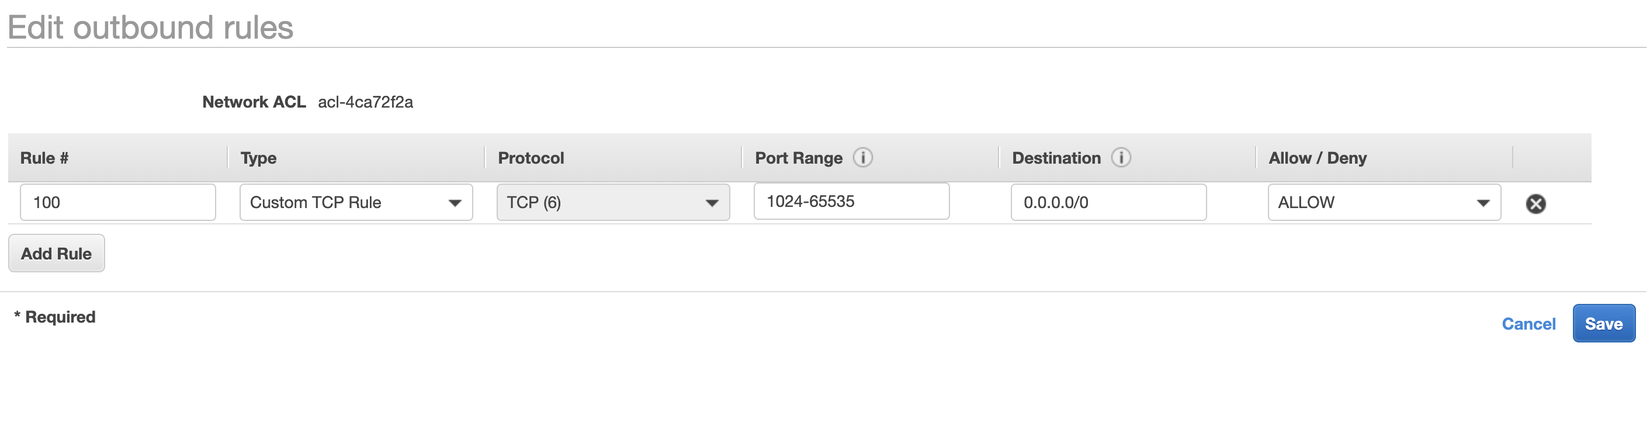Click the Type column header

259,158
